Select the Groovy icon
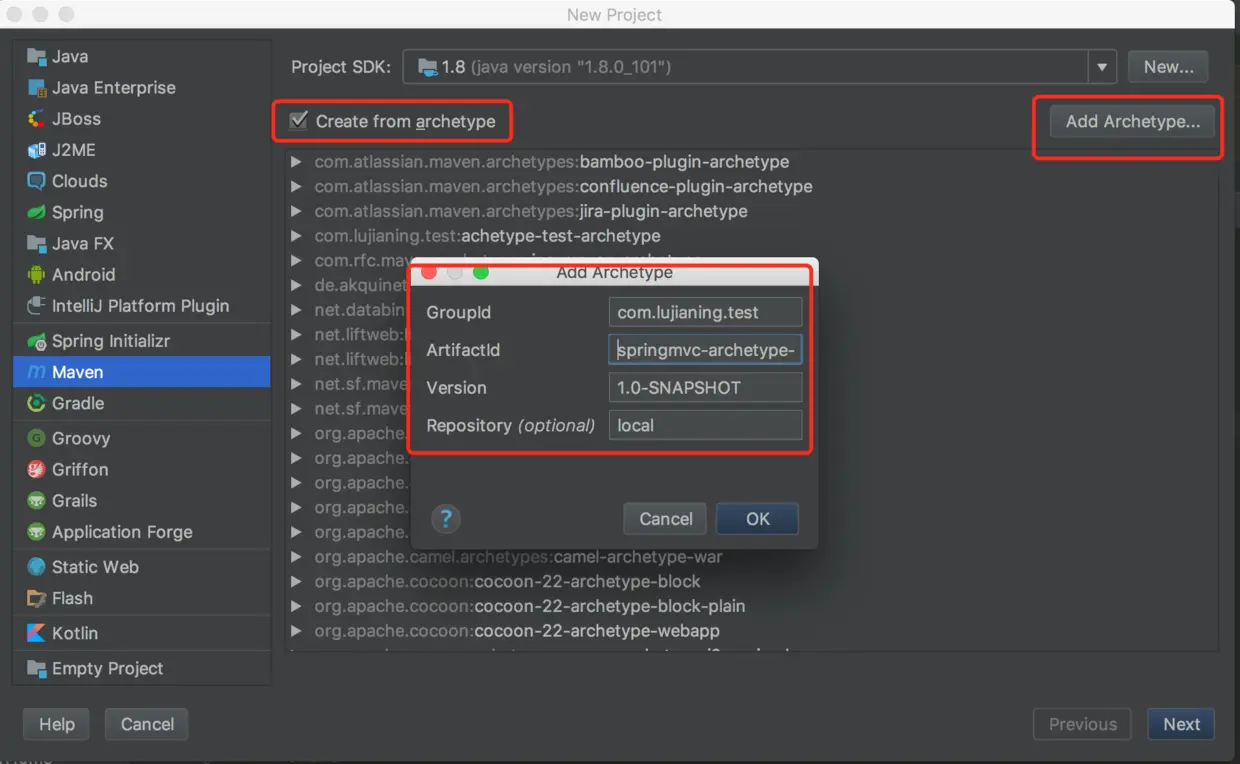1240x764 pixels. [37, 438]
